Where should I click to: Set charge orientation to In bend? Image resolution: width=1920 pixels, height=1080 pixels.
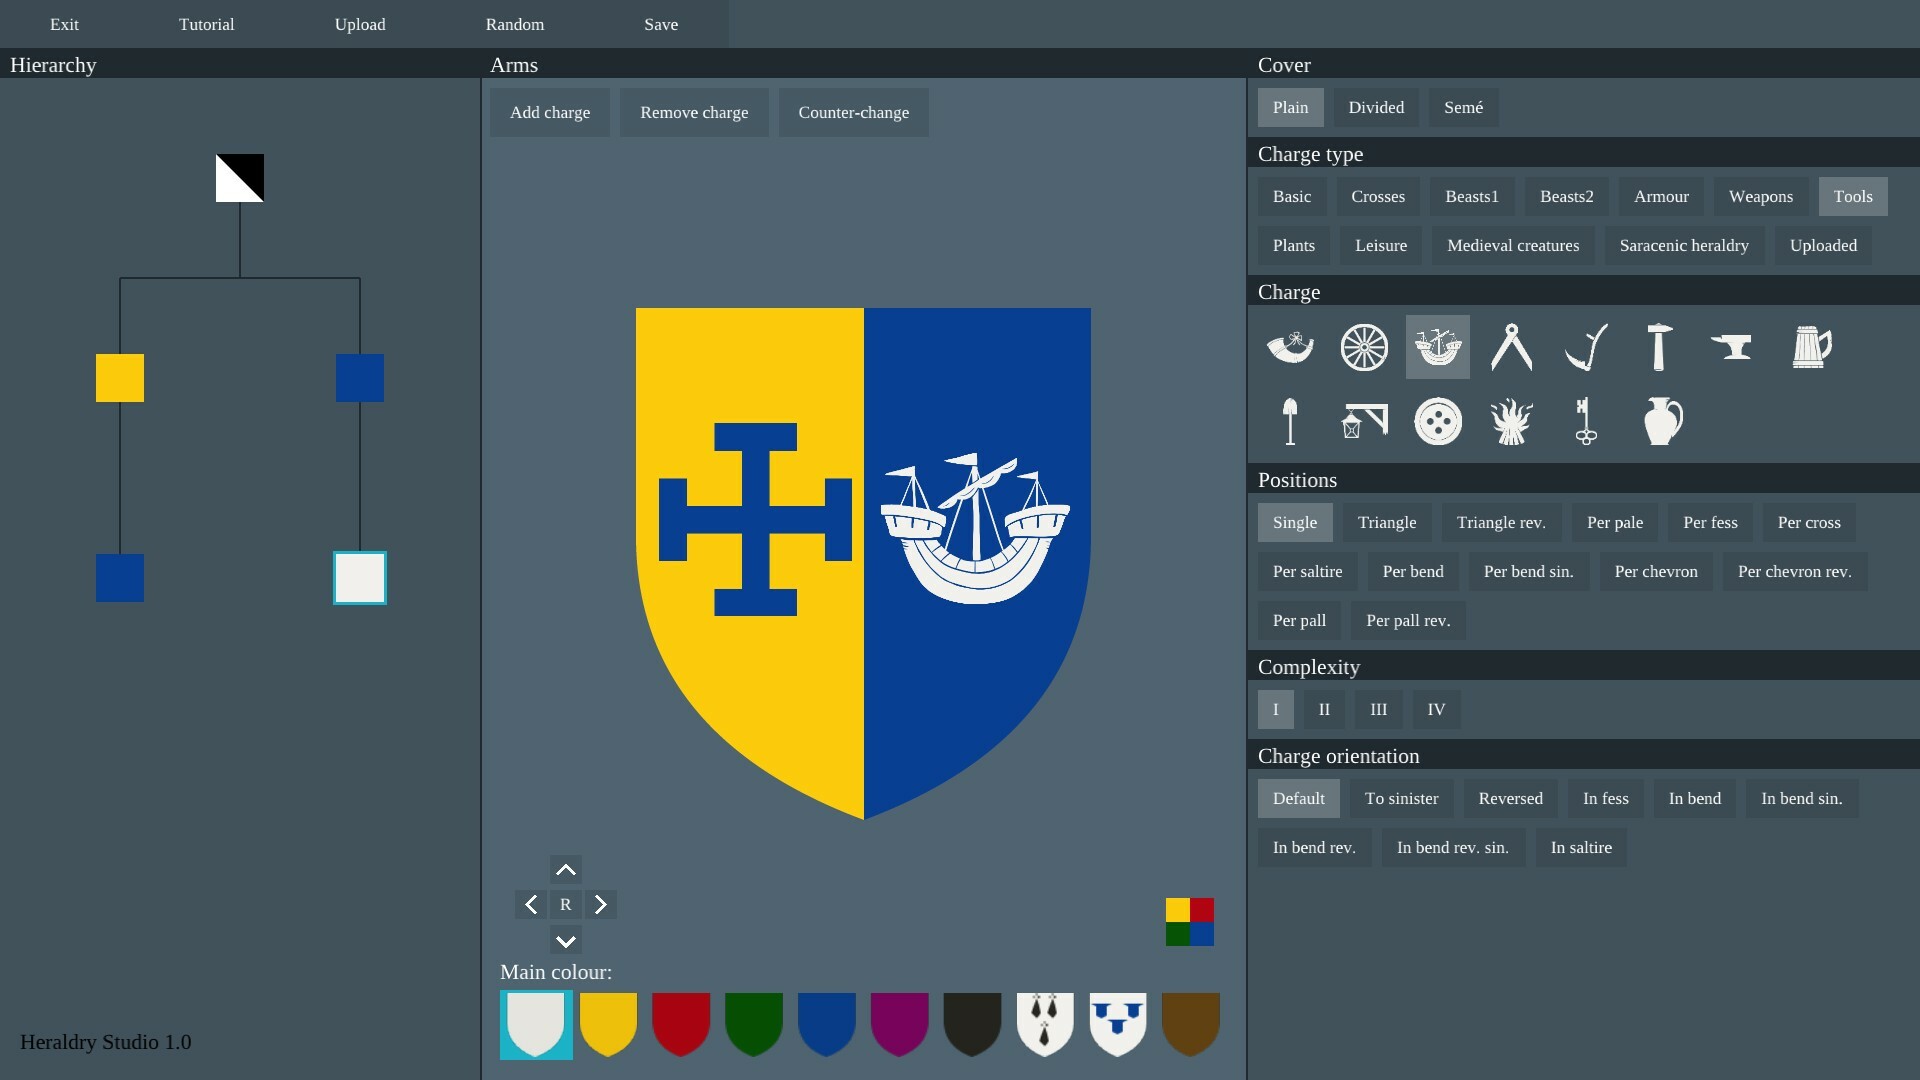(x=1694, y=798)
